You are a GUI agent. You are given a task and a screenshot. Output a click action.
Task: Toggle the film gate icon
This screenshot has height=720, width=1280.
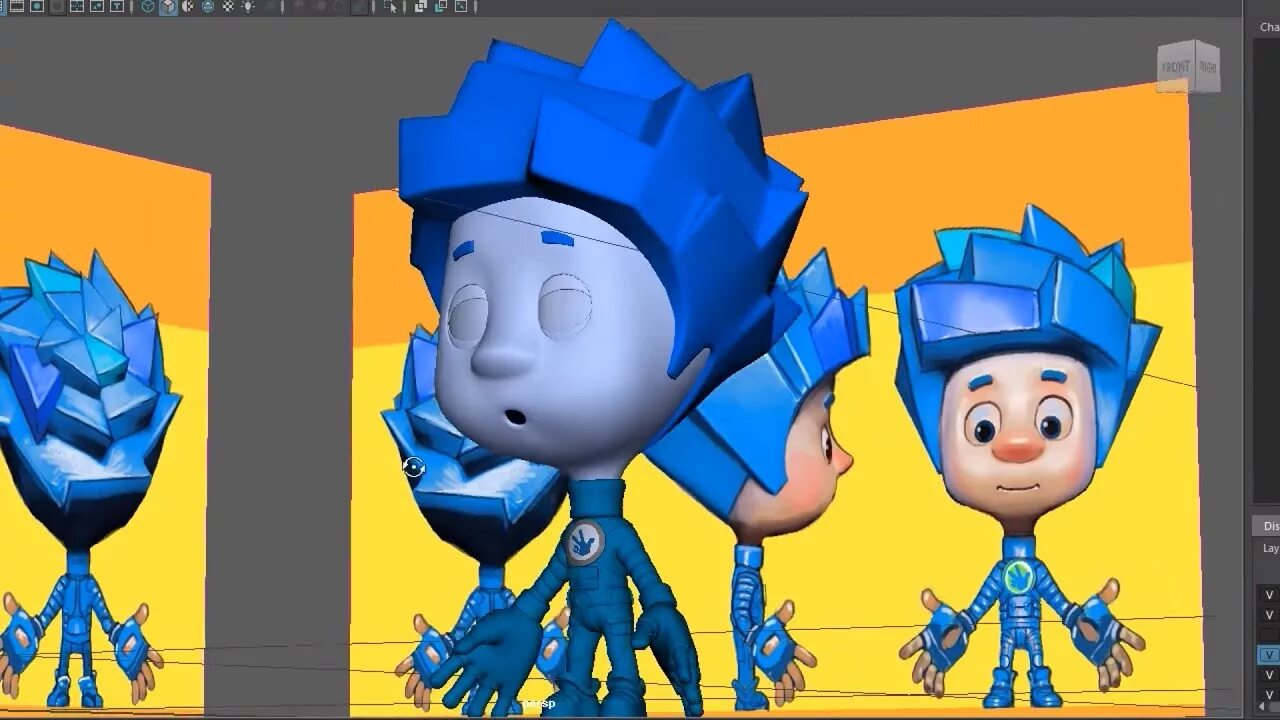coord(17,6)
